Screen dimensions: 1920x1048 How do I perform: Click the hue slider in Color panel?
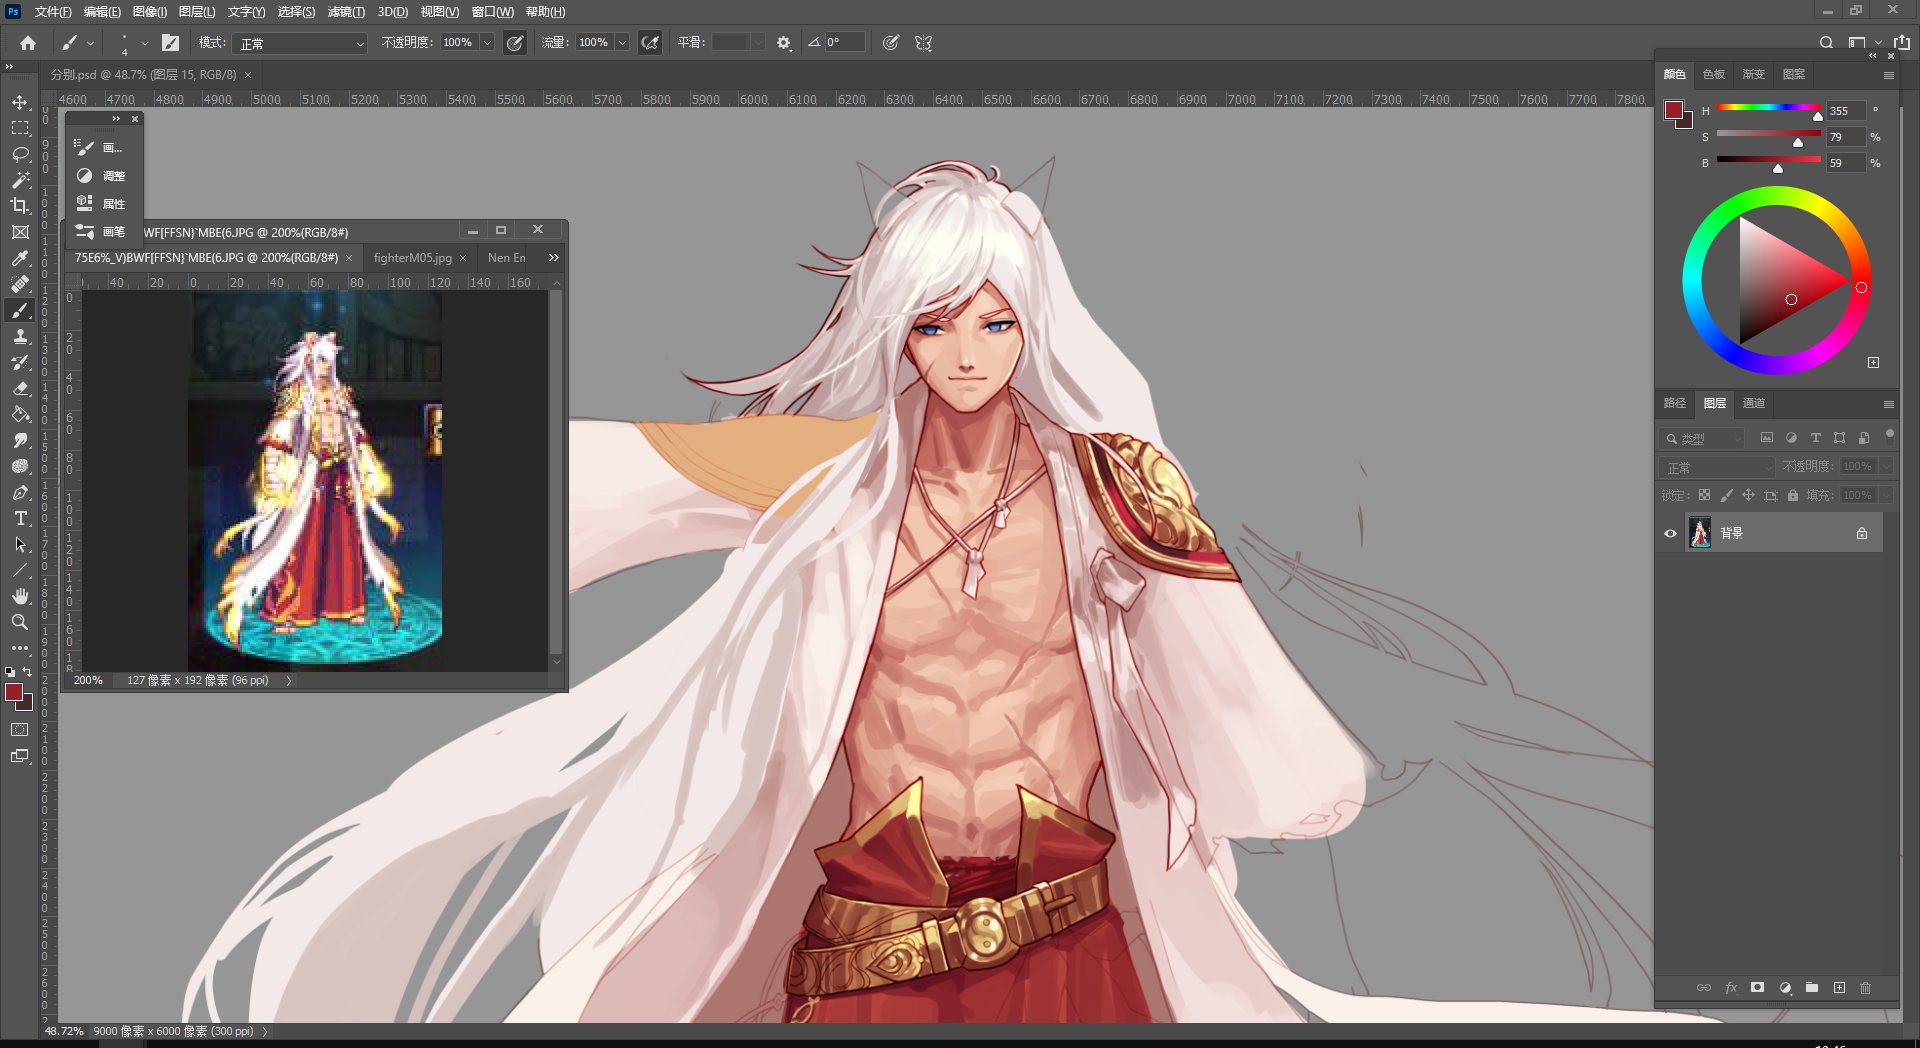click(x=1768, y=107)
